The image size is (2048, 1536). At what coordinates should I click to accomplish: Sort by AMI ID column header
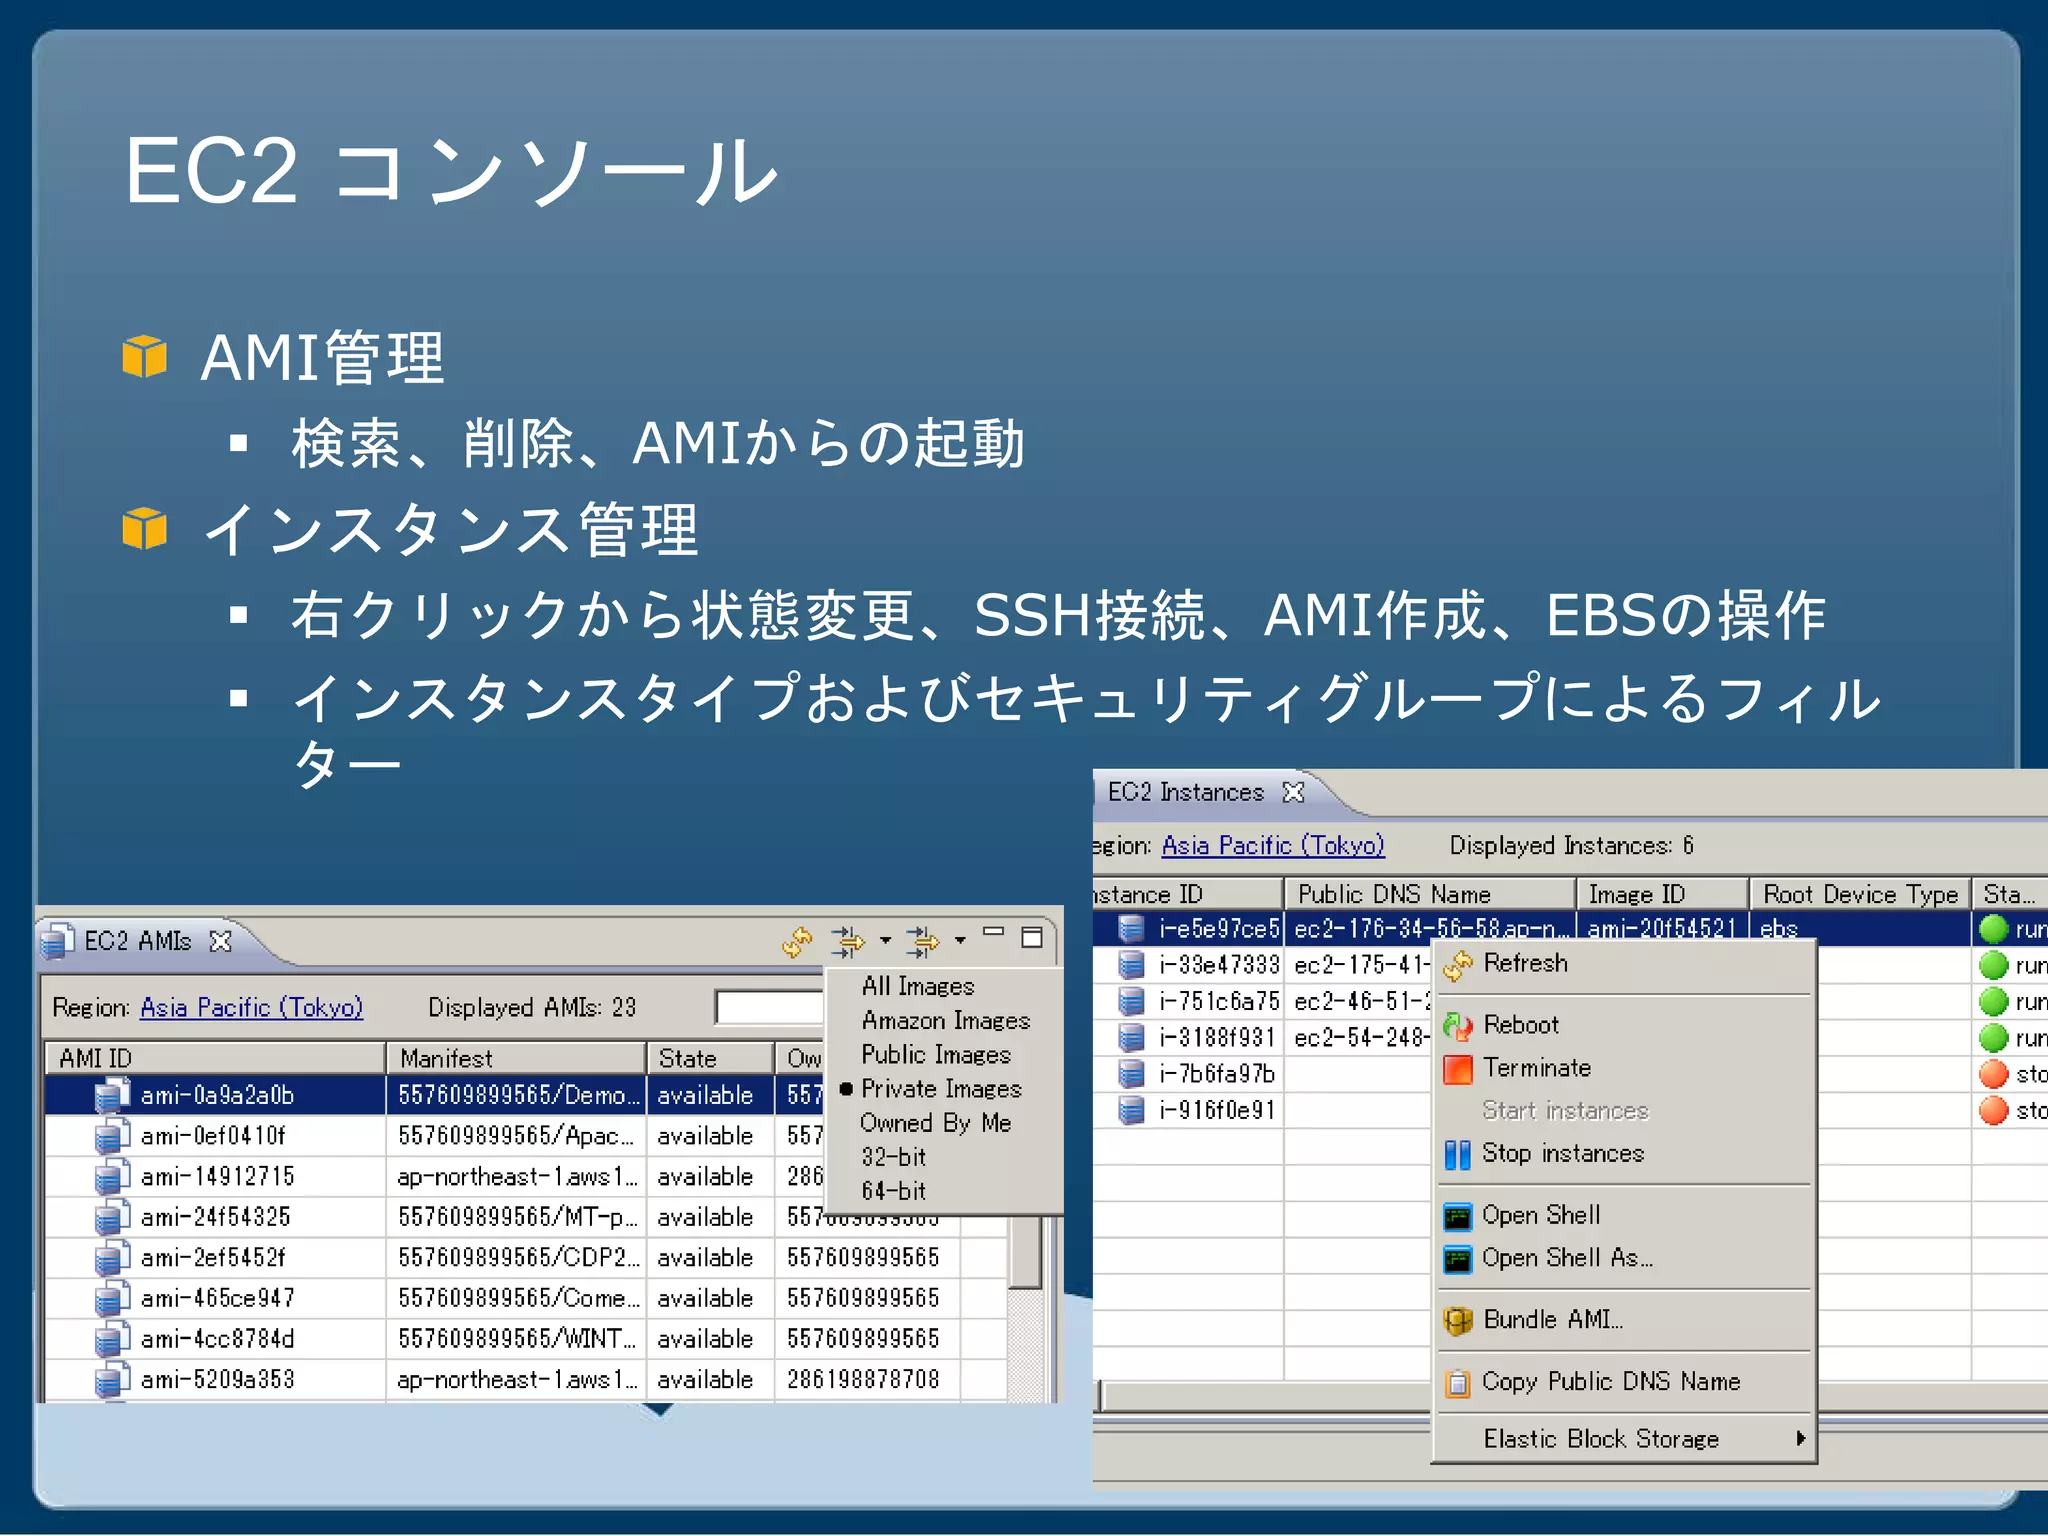click(x=215, y=1058)
